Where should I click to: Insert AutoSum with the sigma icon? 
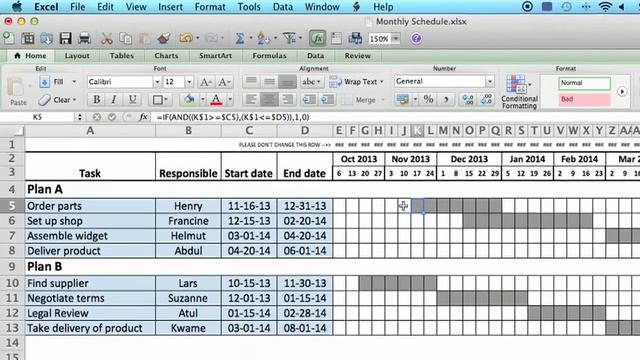[240, 38]
